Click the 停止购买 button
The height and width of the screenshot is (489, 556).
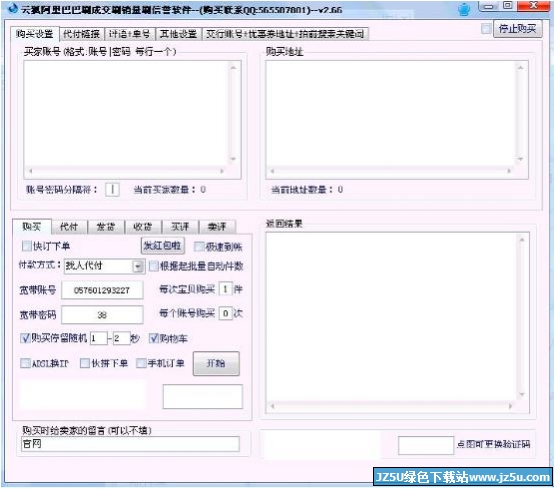pyautogui.click(x=517, y=29)
